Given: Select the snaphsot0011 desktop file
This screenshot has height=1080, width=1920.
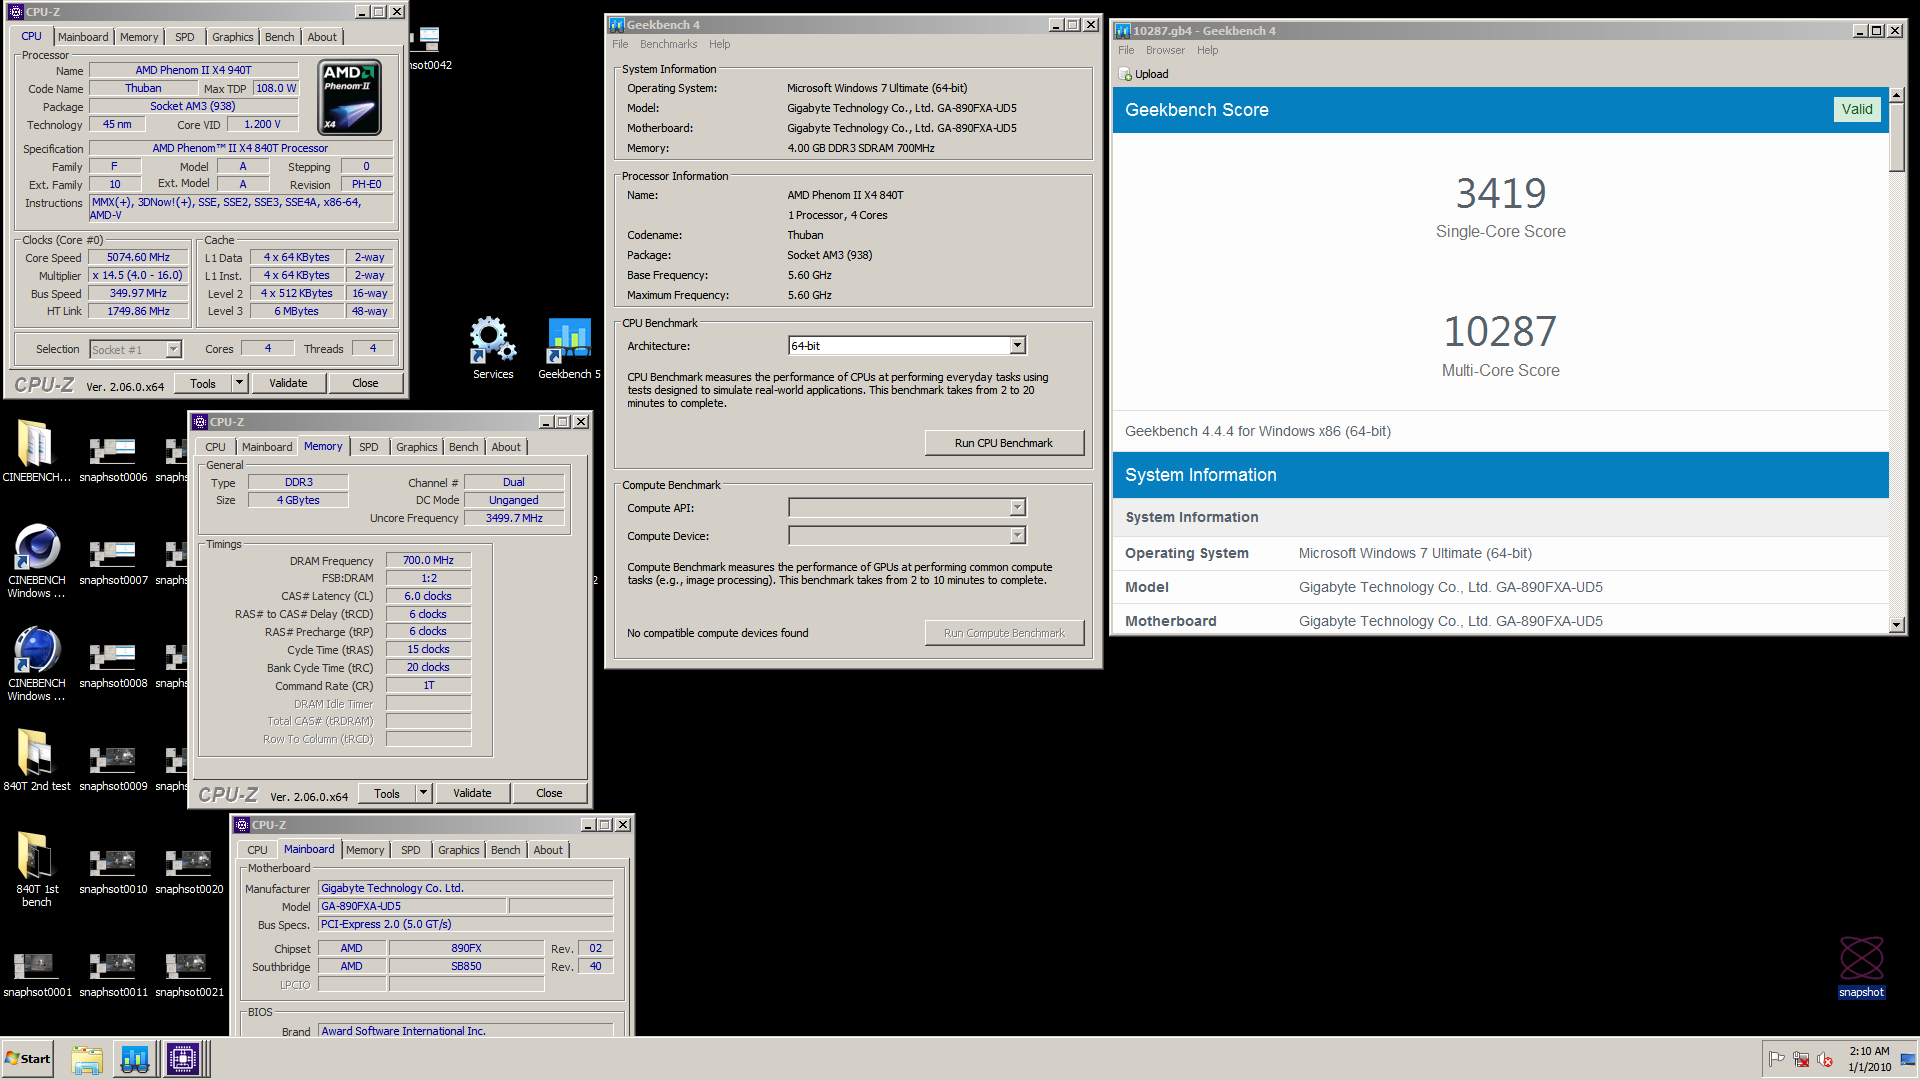Looking at the screenshot, I should (x=113, y=974).
